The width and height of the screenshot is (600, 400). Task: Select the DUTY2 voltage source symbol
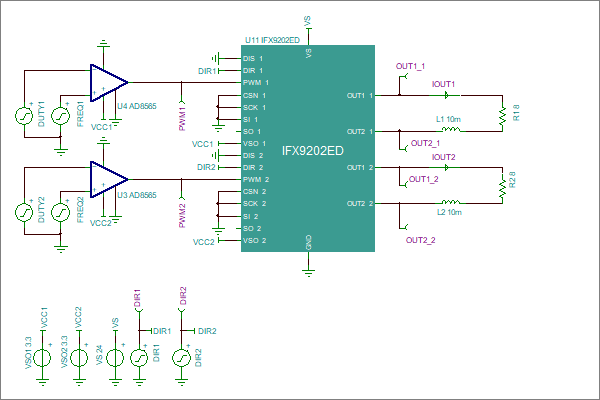tap(24, 212)
